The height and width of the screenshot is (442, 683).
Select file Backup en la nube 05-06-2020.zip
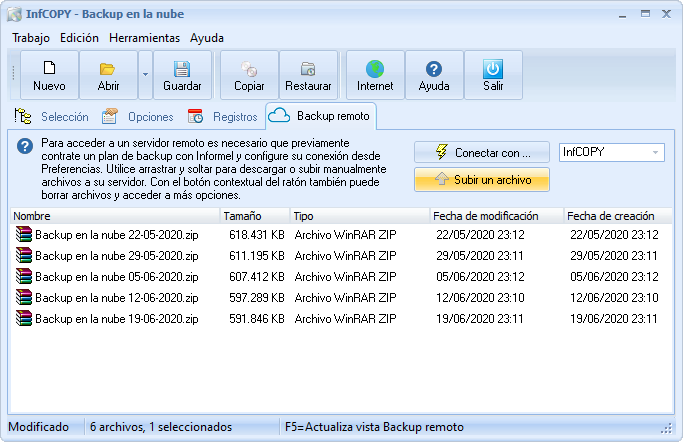[x=117, y=277]
